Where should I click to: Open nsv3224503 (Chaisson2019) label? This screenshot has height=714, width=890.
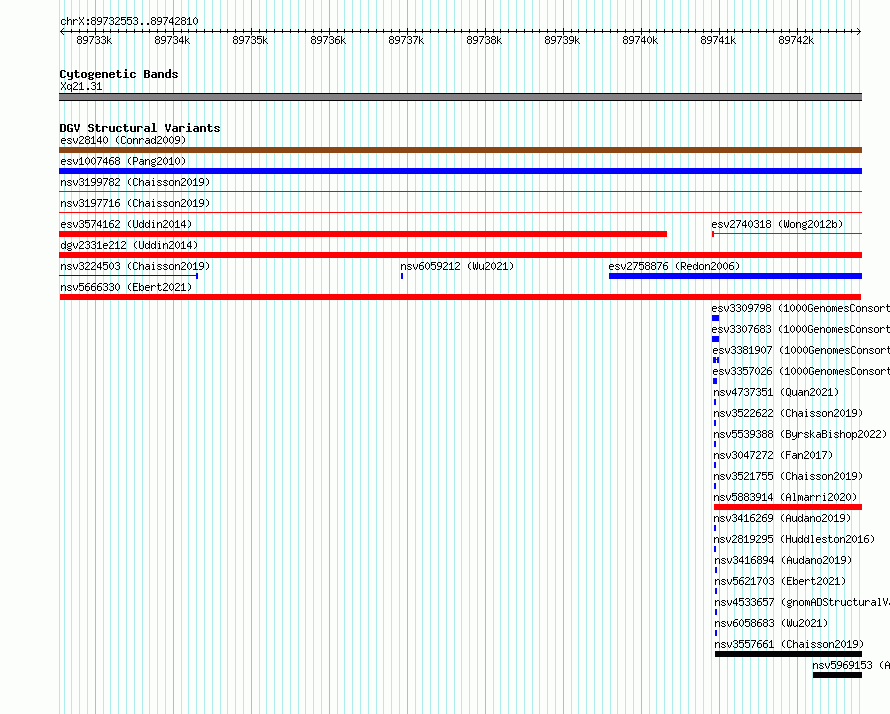tap(135, 266)
